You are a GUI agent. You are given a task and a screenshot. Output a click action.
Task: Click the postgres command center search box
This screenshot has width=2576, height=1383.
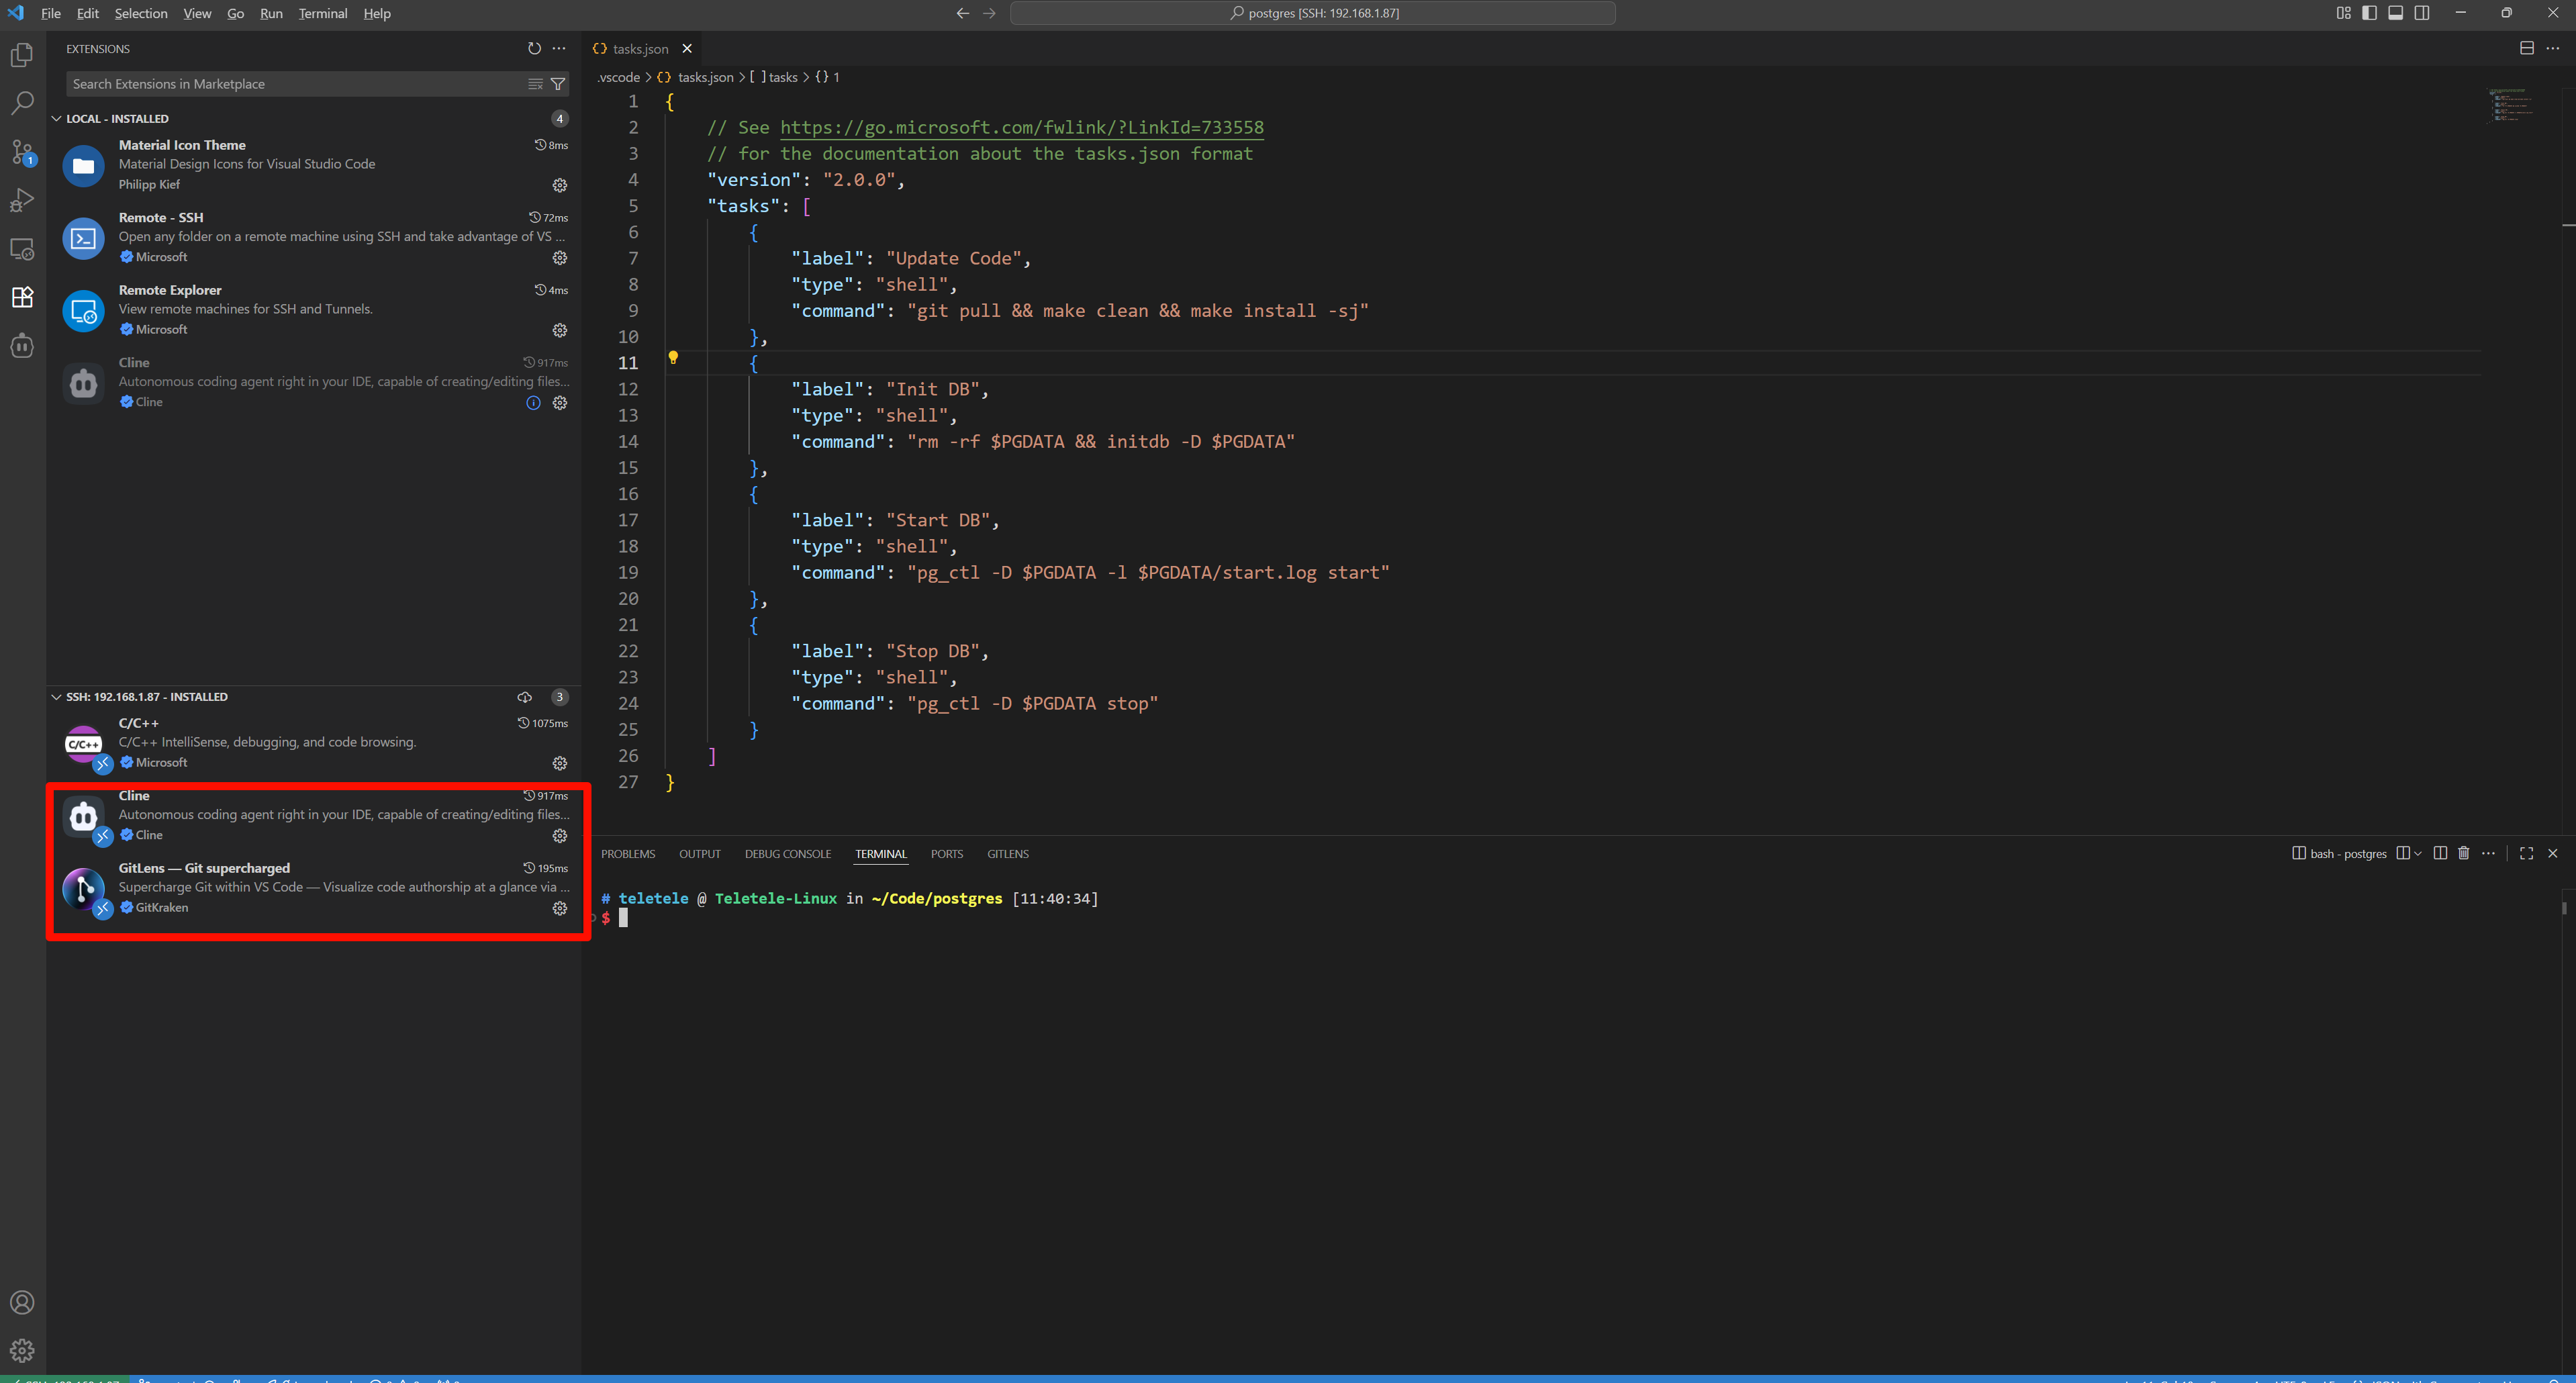point(1313,13)
